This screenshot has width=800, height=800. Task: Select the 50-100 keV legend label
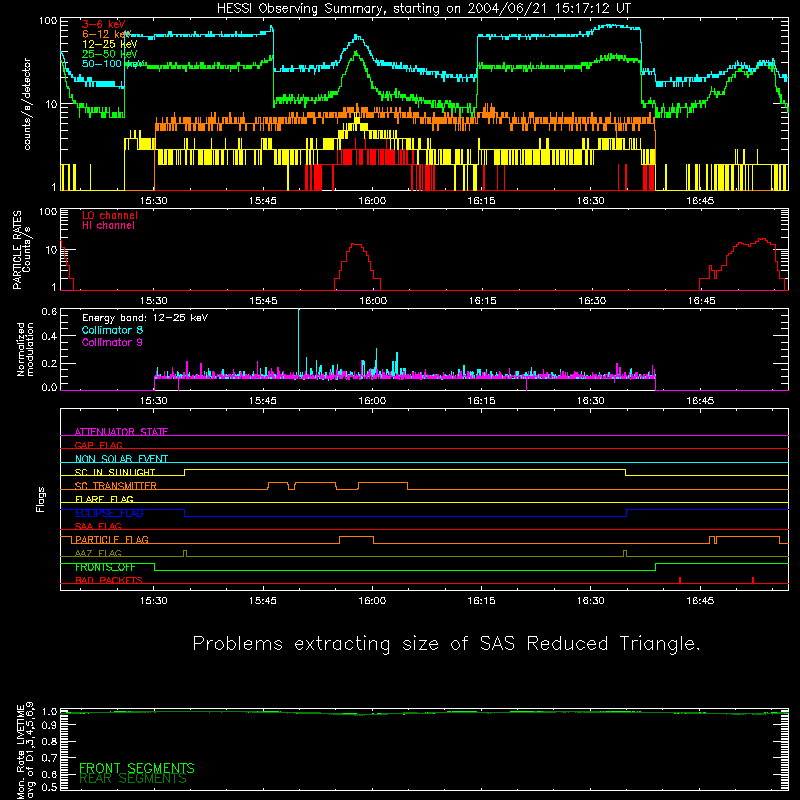coord(112,63)
